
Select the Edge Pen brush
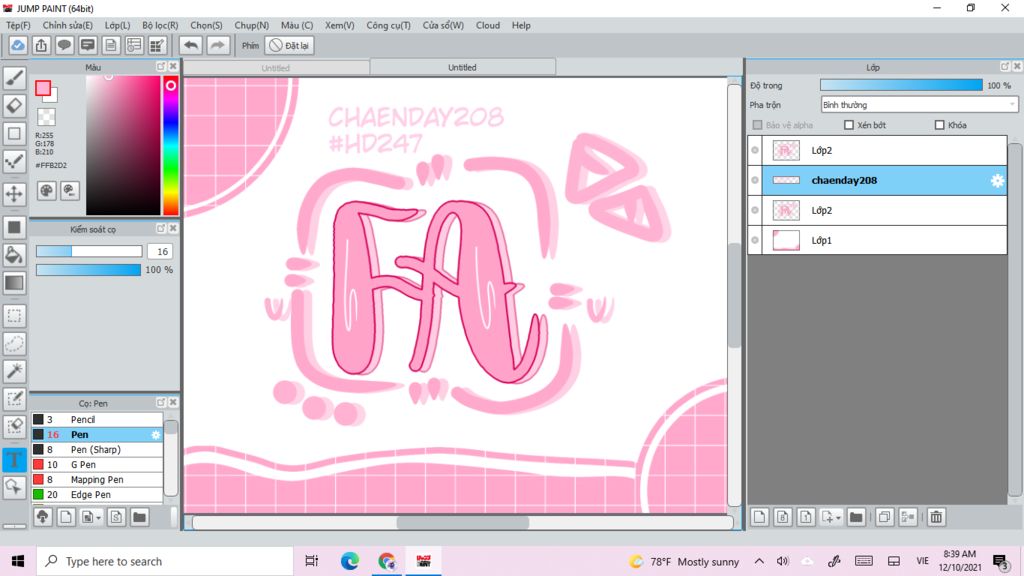(97, 494)
